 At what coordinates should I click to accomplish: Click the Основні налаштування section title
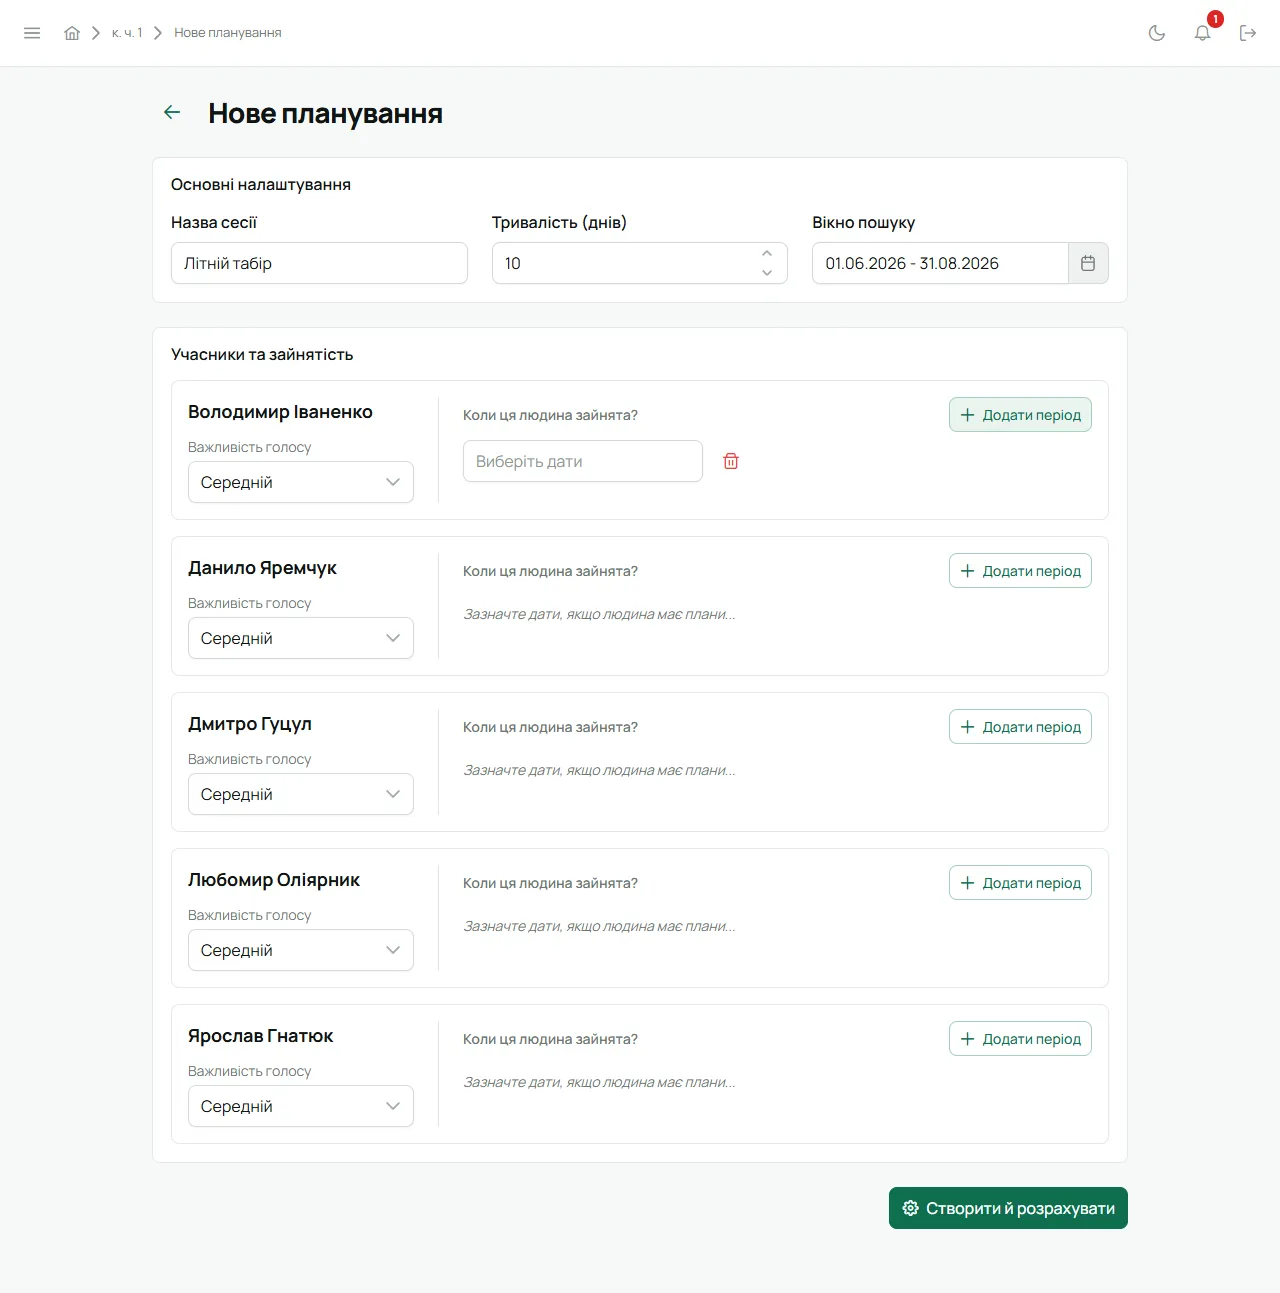[261, 184]
